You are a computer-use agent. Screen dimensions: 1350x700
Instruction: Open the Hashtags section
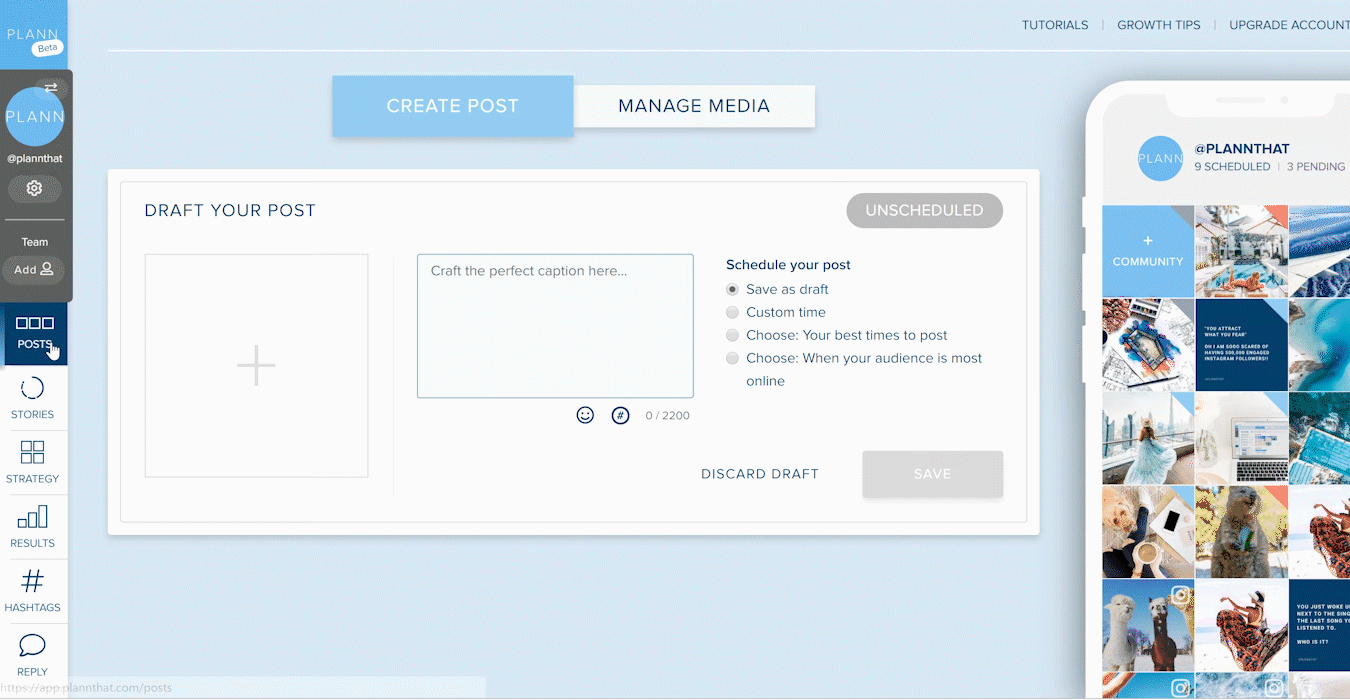(x=33, y=591)
